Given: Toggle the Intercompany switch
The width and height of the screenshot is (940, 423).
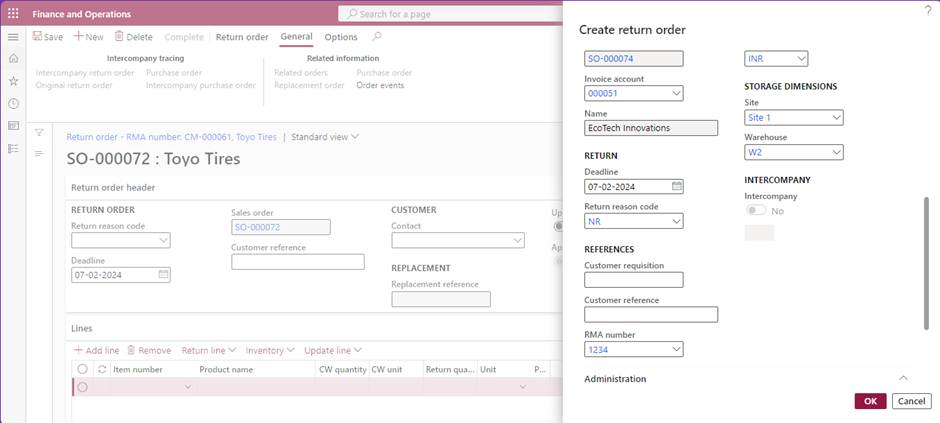Looking at the screenshot, I should click(x=756, y=211).
